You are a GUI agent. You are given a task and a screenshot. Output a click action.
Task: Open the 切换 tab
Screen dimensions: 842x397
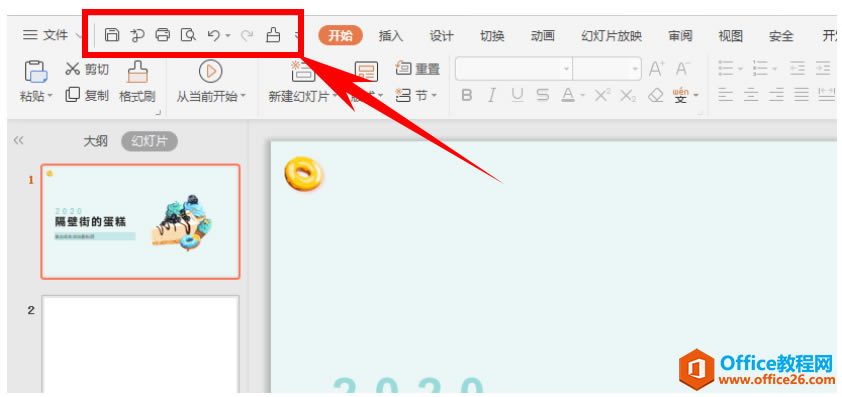492,36
